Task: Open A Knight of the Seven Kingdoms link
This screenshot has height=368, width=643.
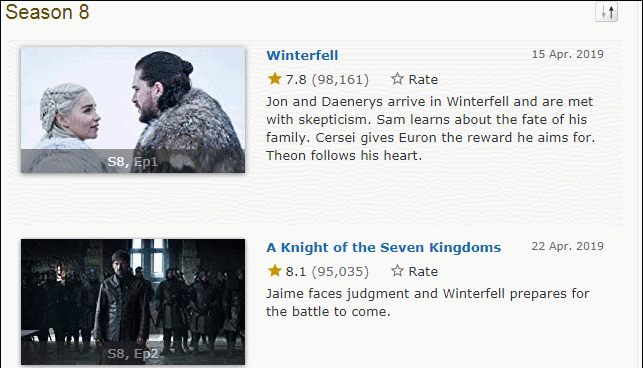Action: [x=383, y=247]
